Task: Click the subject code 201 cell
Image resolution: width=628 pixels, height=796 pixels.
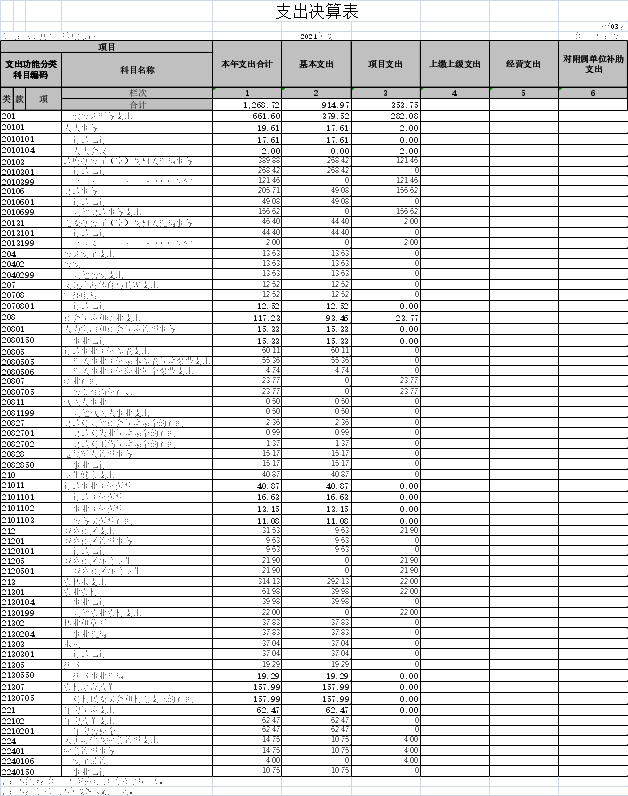Action: [31, 117]
